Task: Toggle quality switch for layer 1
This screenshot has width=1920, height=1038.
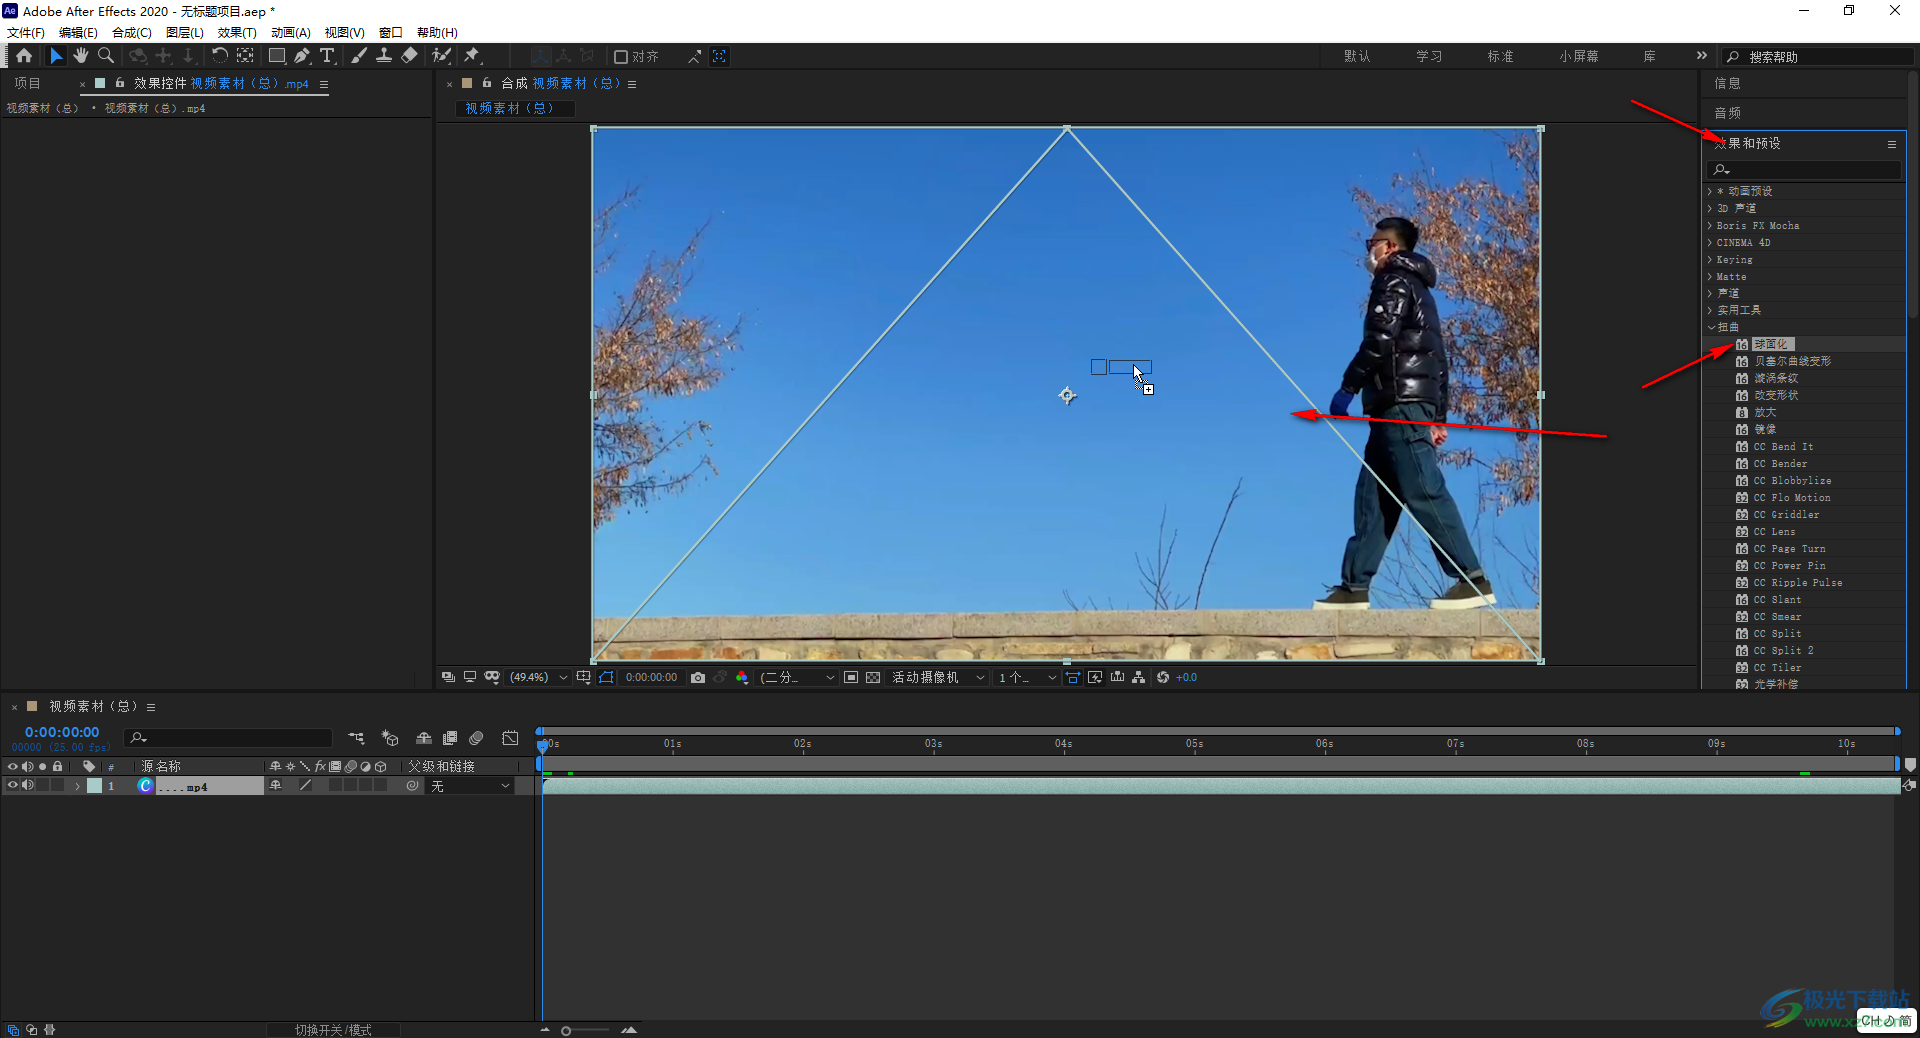Action: (306, 786)
